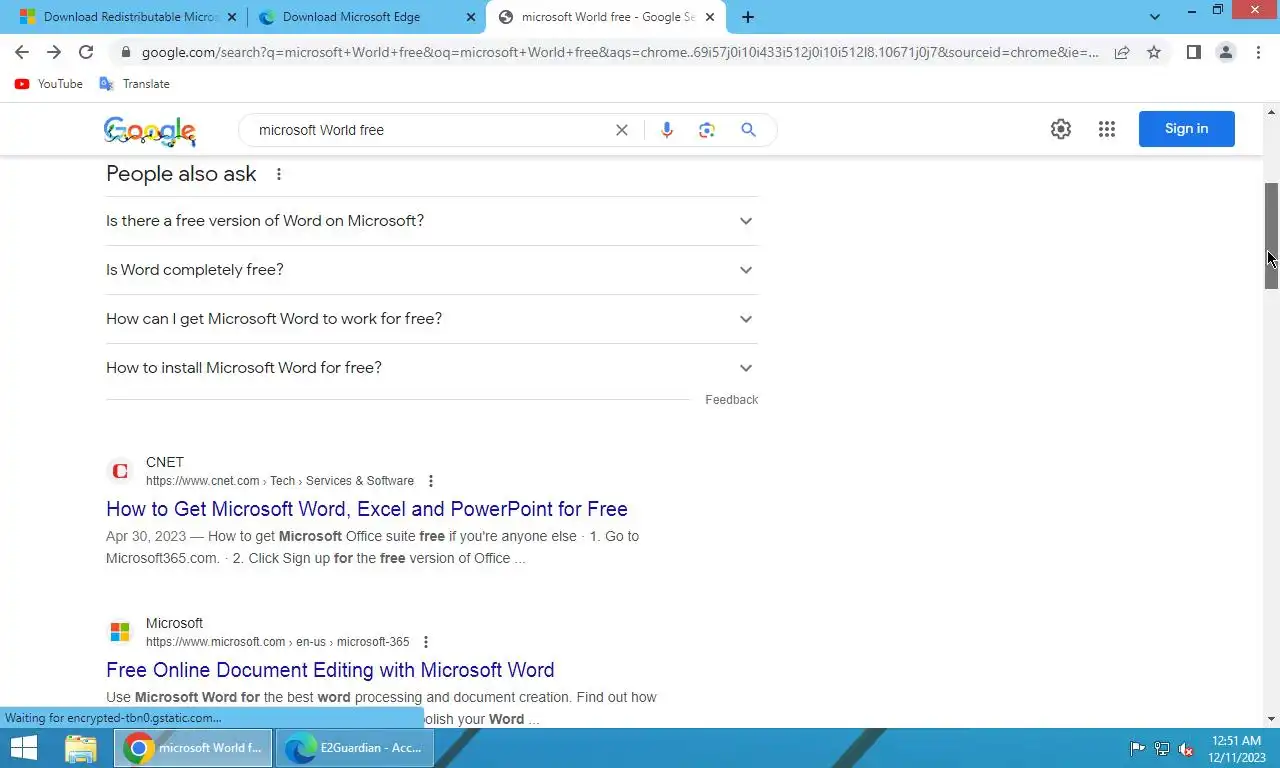
Task: Expand 'How can I get Microsoft Word'
Action: click(432, 319)
